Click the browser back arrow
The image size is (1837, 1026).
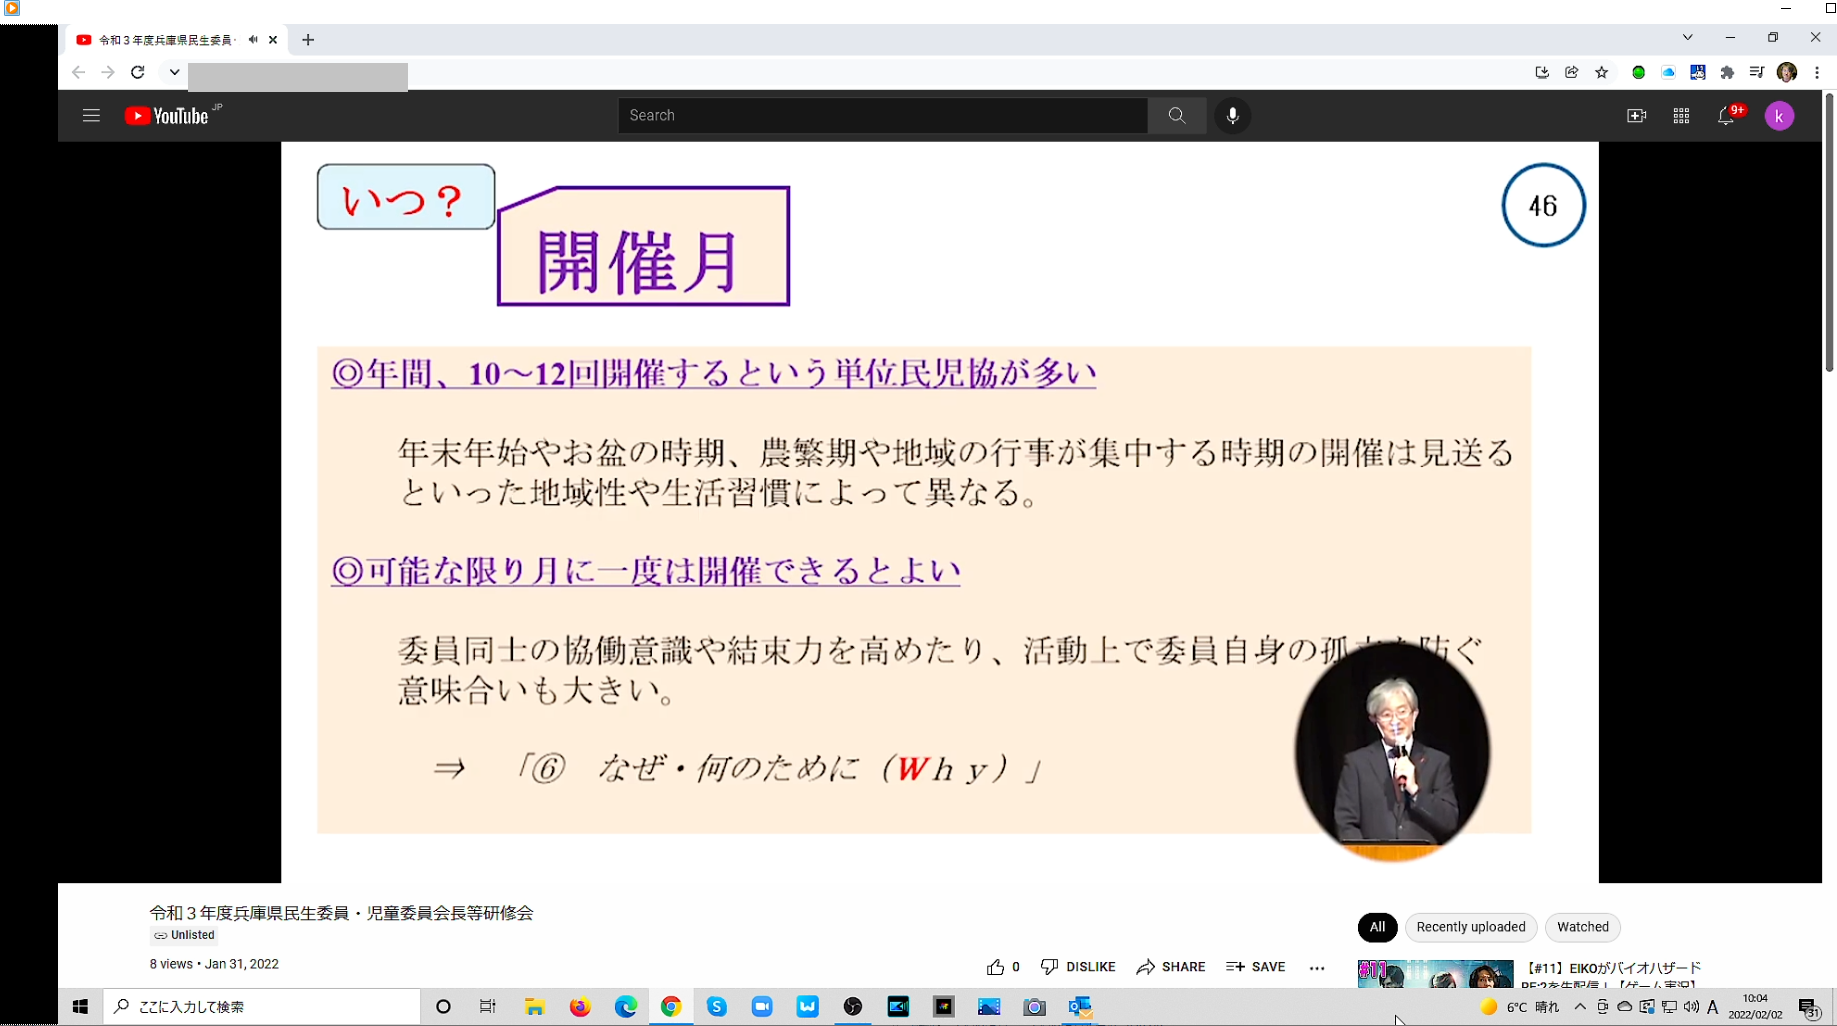coord(78,72)
